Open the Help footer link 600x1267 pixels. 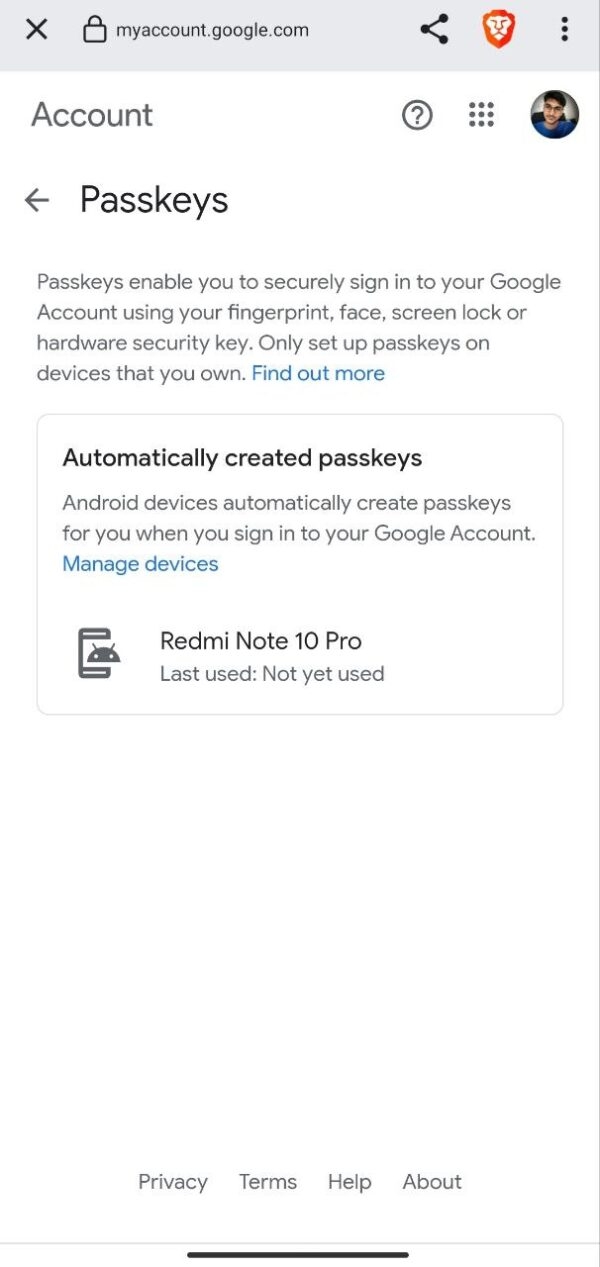[349, 1182]
